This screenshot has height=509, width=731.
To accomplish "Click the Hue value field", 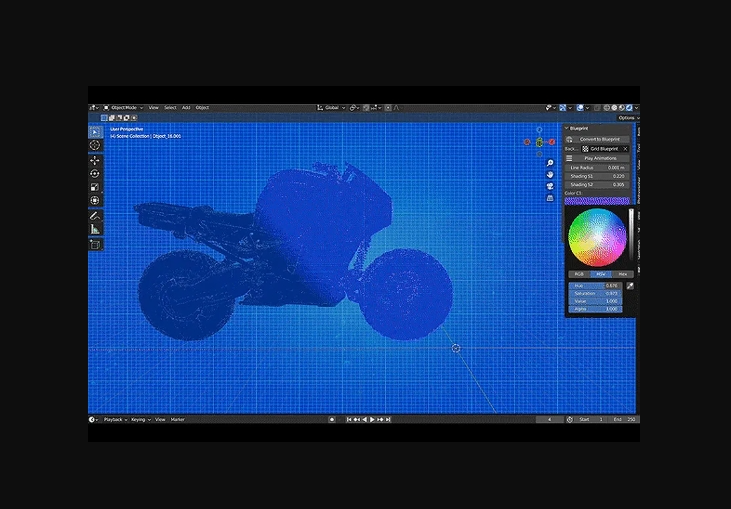I will click(x=594, y=285).
